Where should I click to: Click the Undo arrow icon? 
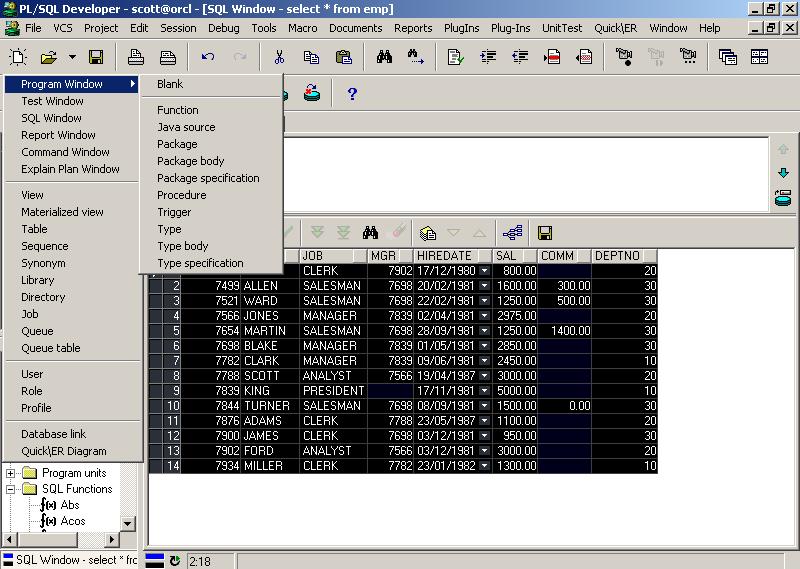pyautogui.click(x=208, y=57)
